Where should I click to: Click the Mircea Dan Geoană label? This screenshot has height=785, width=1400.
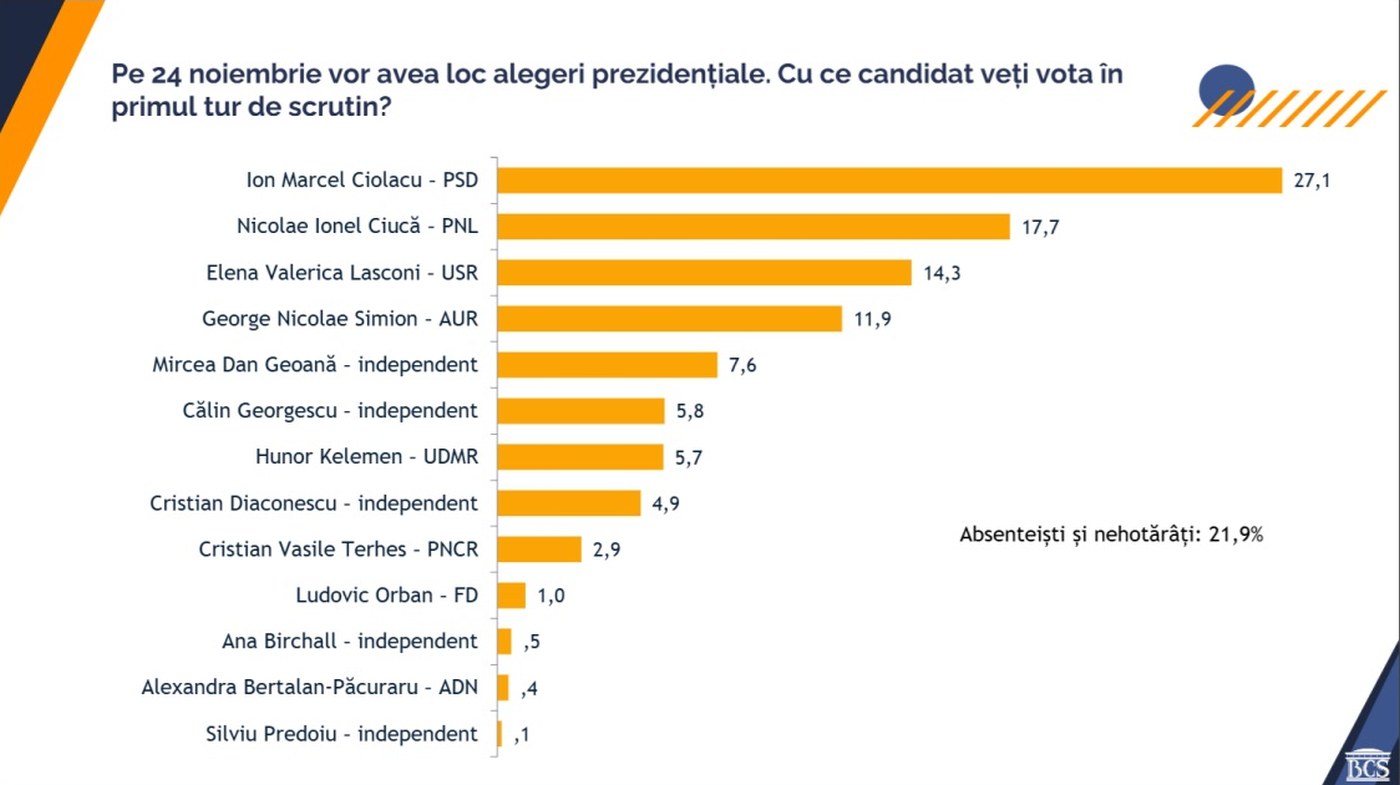tap(315, 365)
